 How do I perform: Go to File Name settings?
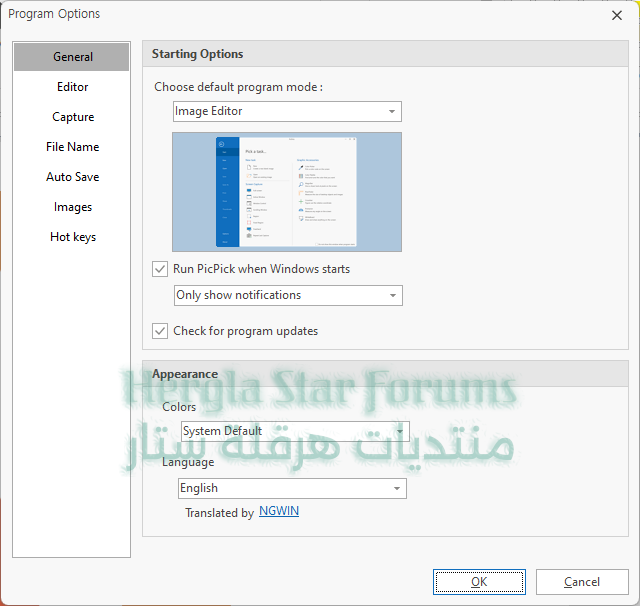[x=72, y=147]
